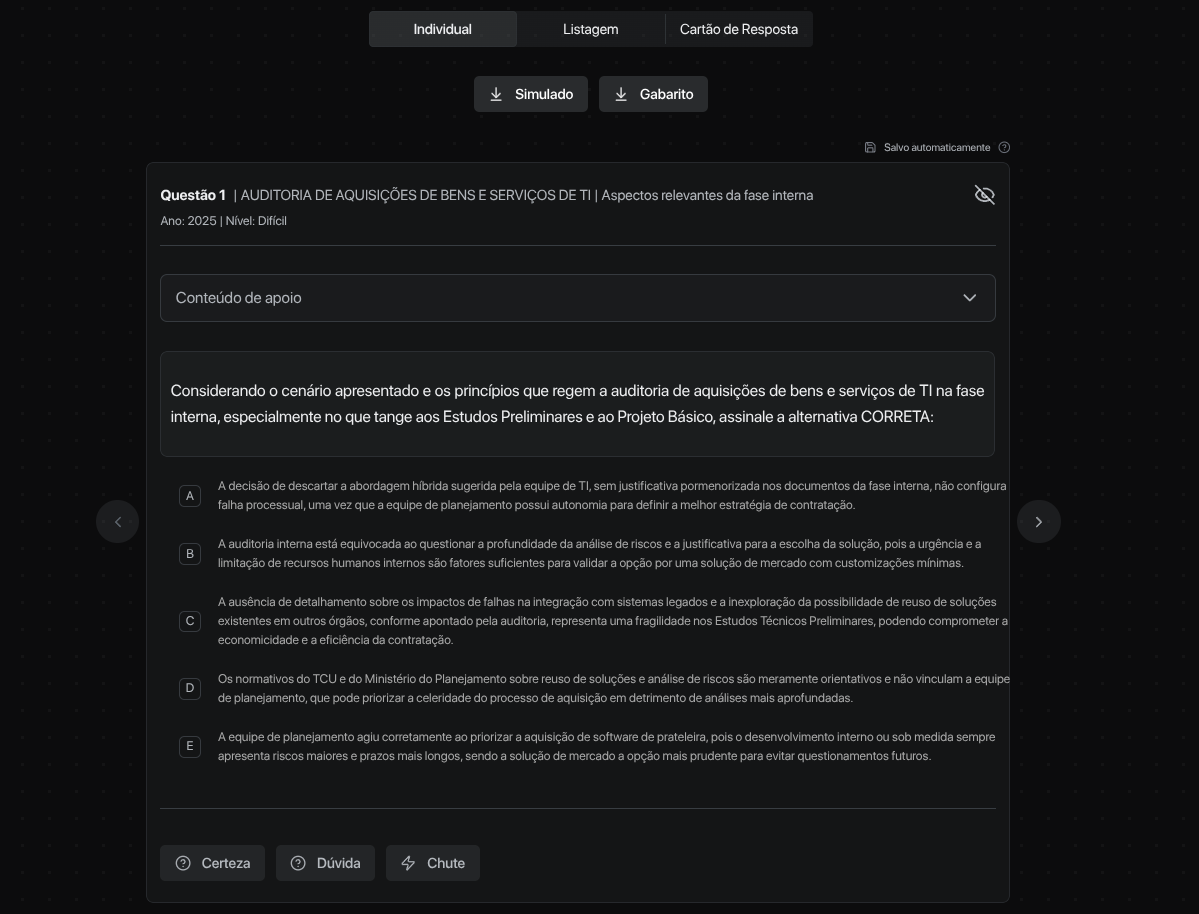
Task: Expand the Conteúdo de apoio section
Action: tap(577, 298)
